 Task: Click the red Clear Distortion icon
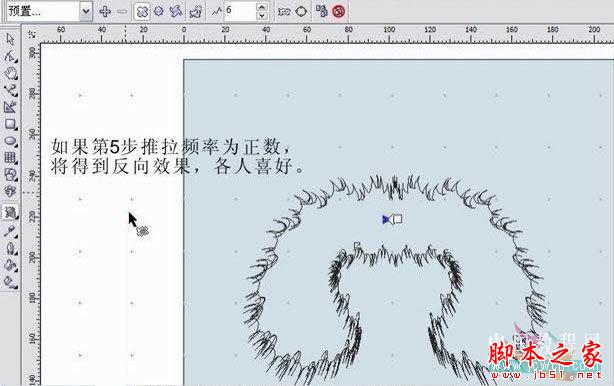click(x=339, y=11)
